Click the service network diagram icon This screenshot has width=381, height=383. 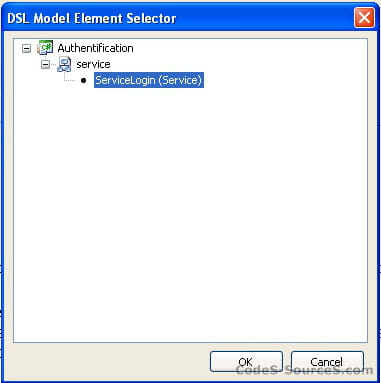(64, 64)
